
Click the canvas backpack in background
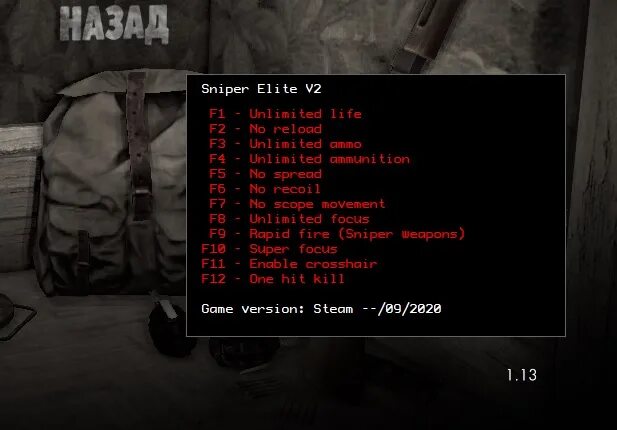click(x=112, y=183)
